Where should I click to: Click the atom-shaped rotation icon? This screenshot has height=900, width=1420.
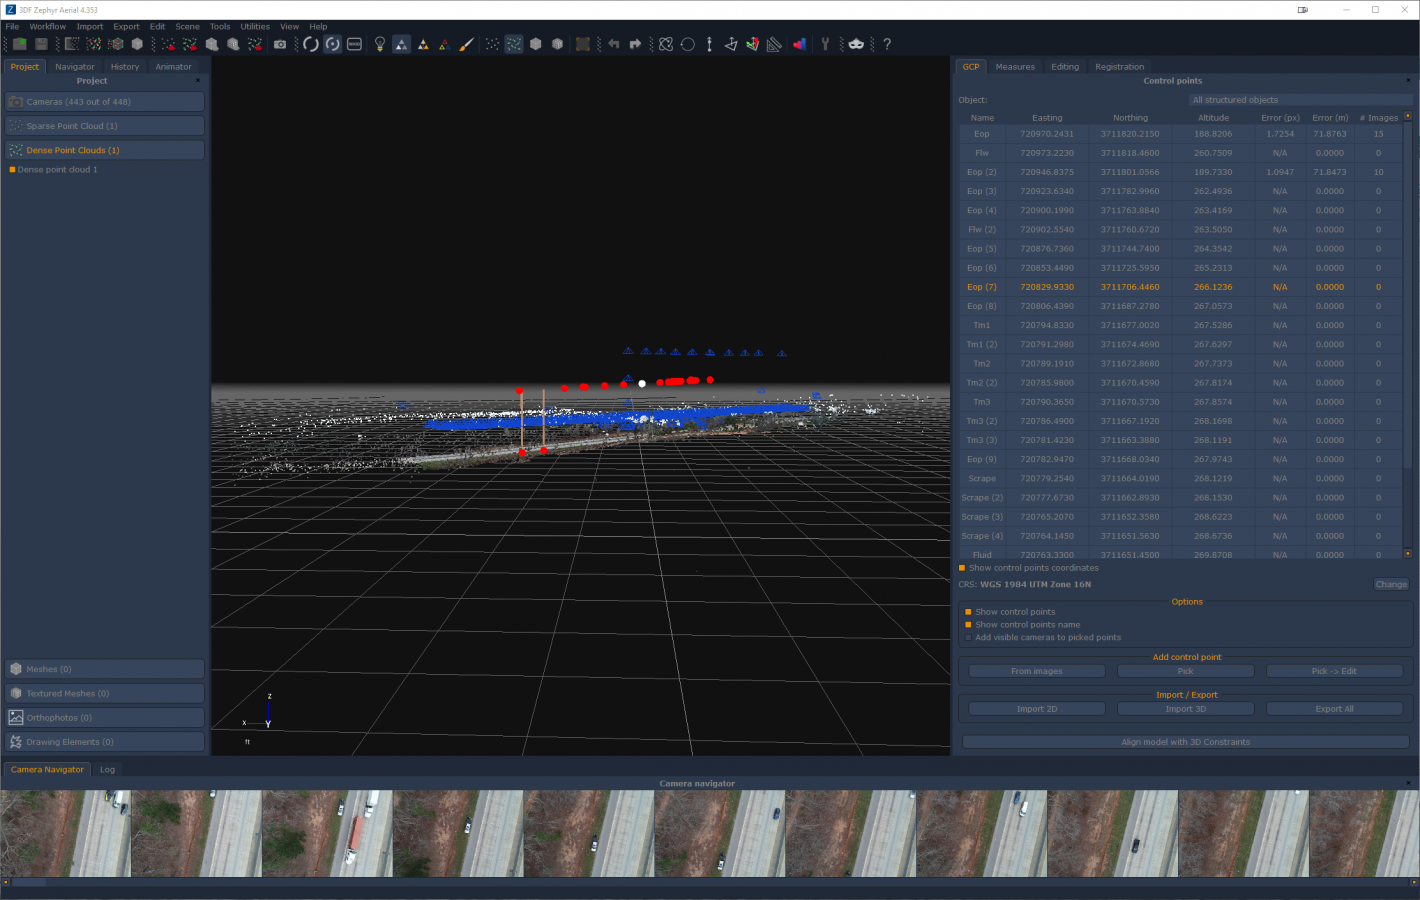click(x=666, y=44)
